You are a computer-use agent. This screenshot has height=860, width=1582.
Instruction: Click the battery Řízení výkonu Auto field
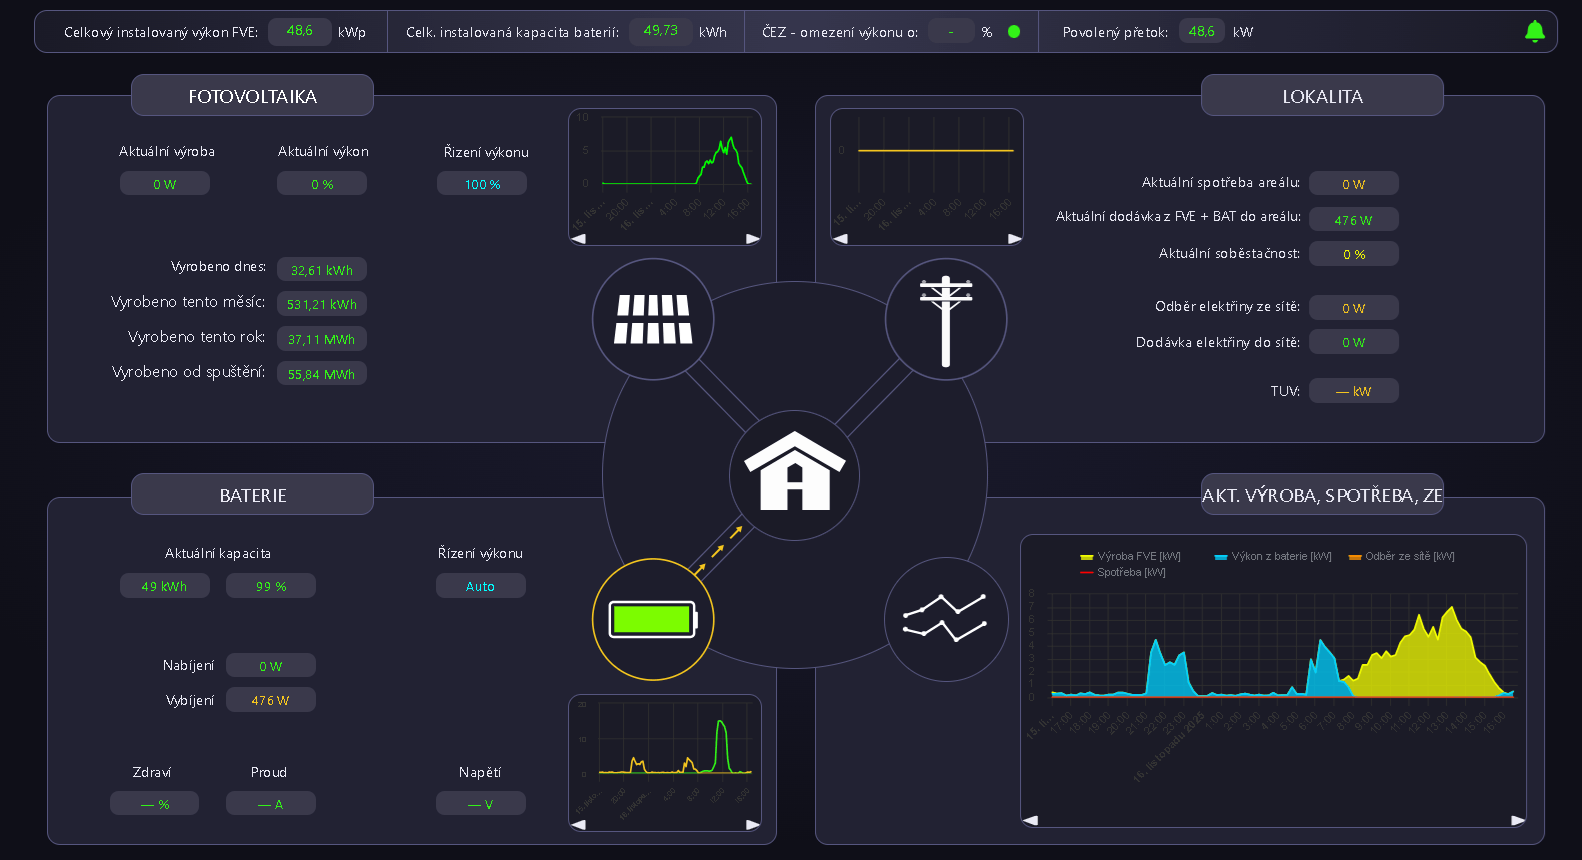(x=481, y=586)
